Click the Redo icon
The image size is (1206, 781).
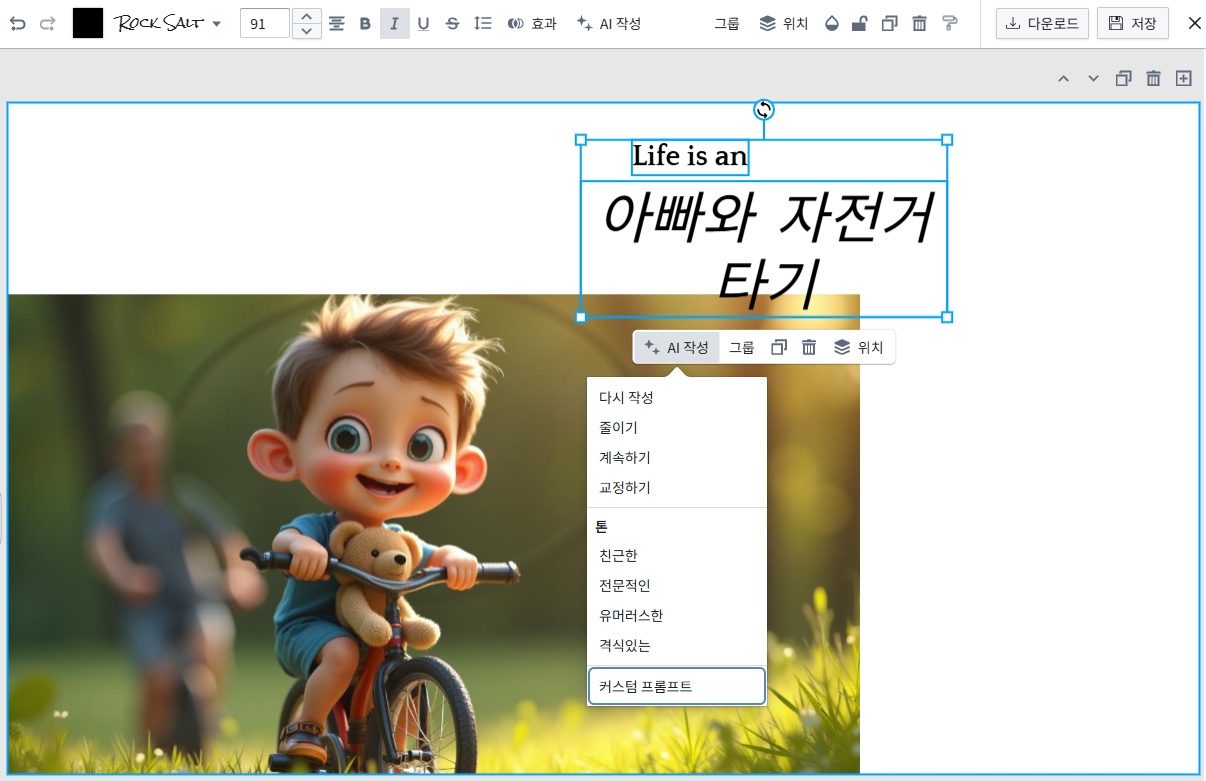(x=47, y=23)
